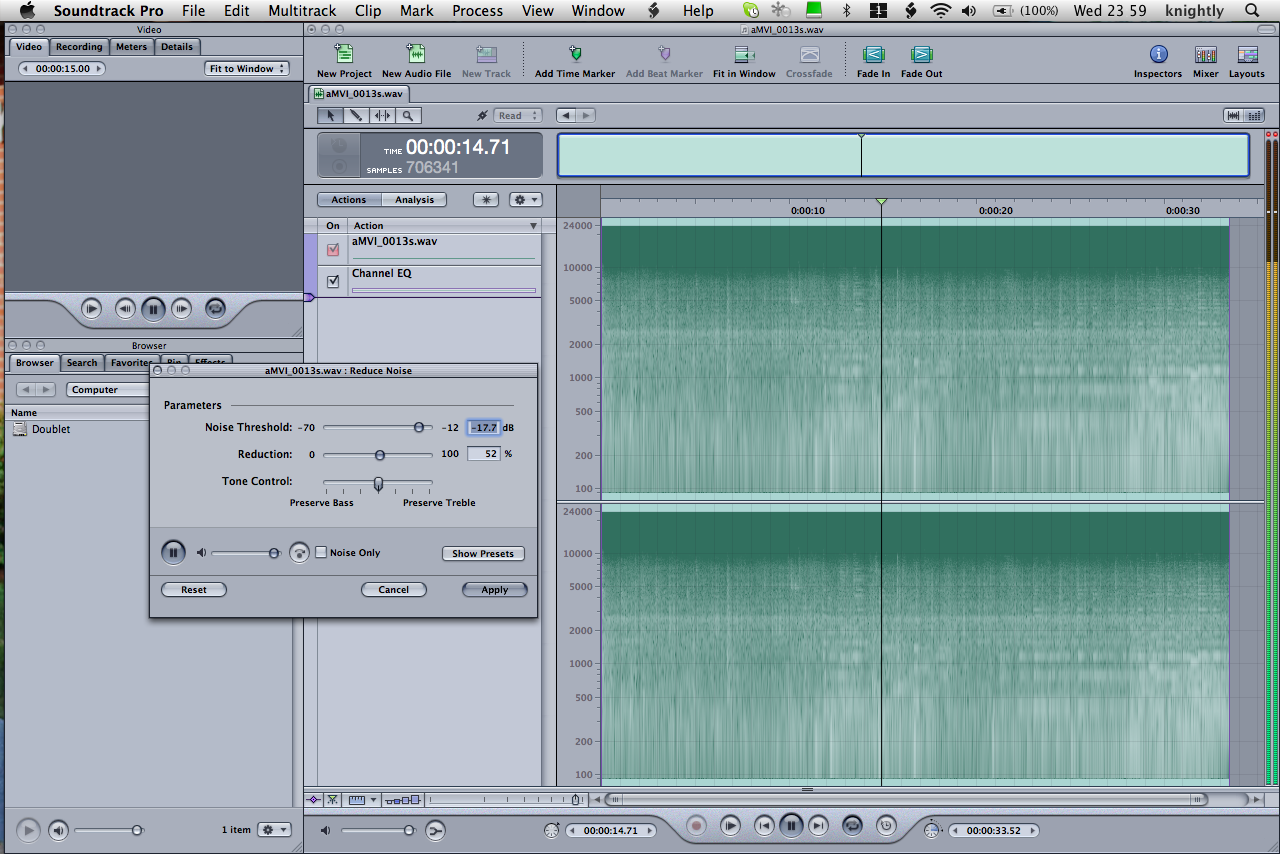
Task: Switch to the Analysis view button
Action: pos(414,200)
